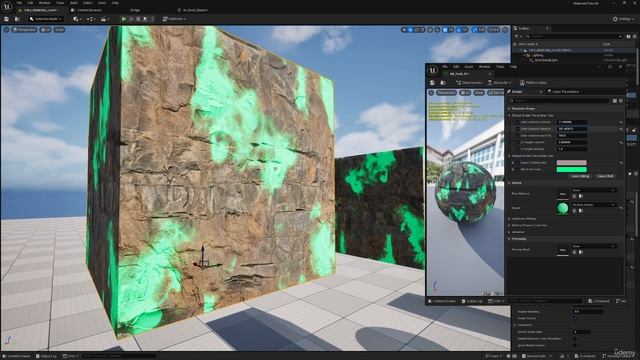Viewport: 640px width, 360px height.
Task: Toggle third scalar parameter override checkbox
Action: pos(517,136)
